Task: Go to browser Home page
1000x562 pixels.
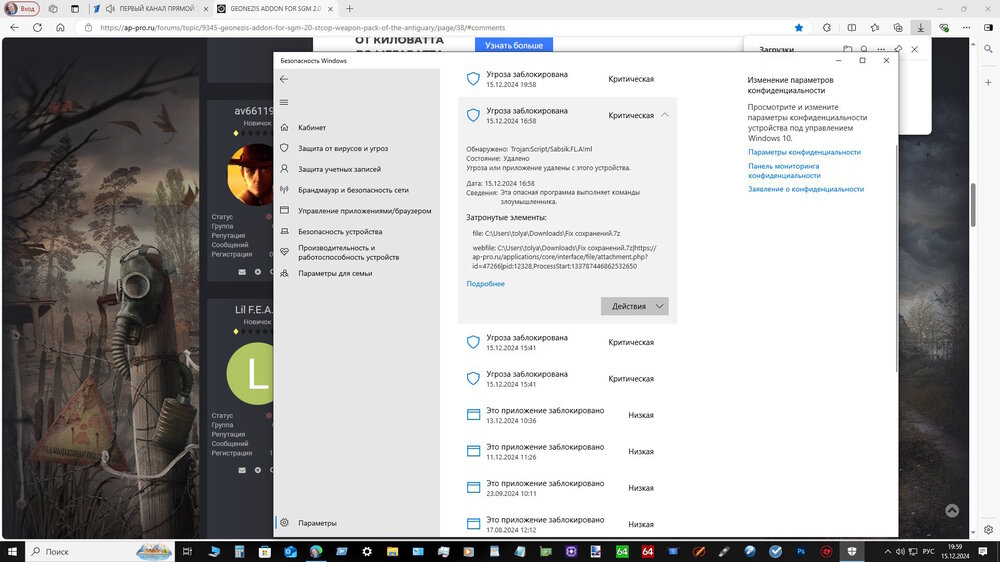Action: point(60,27)
